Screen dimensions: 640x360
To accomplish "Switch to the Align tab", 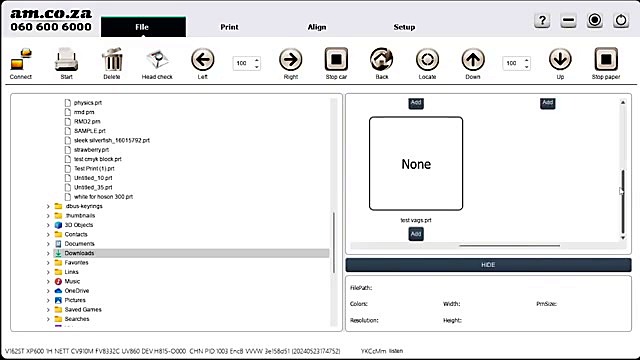I will pos(317,27).
